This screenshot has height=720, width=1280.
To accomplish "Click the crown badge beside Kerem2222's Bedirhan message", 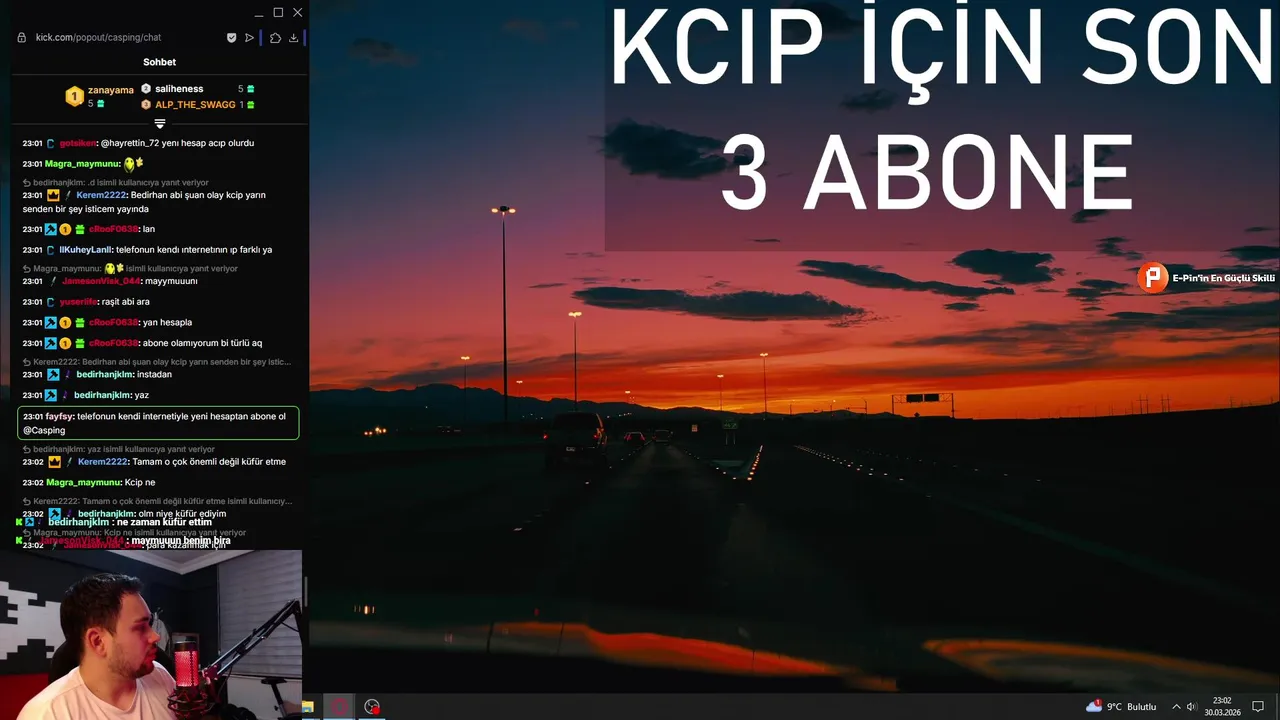I will coord(54,195).
